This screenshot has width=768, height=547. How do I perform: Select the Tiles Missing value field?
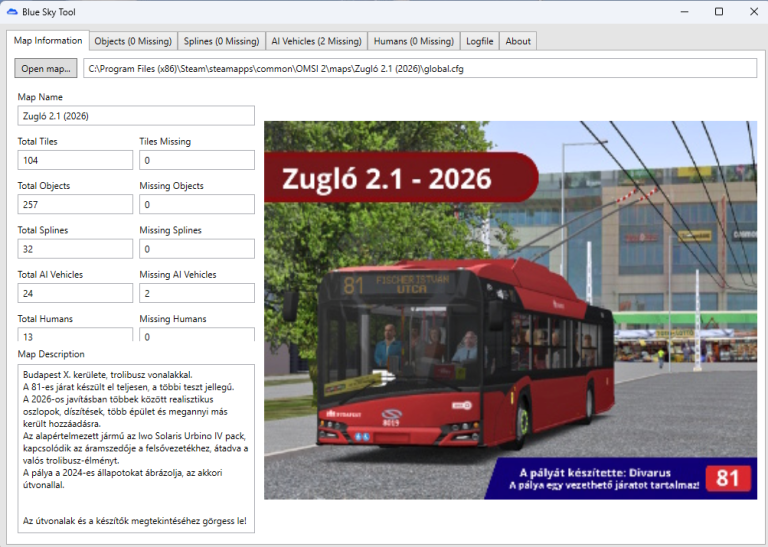click(x=197, y=160)
